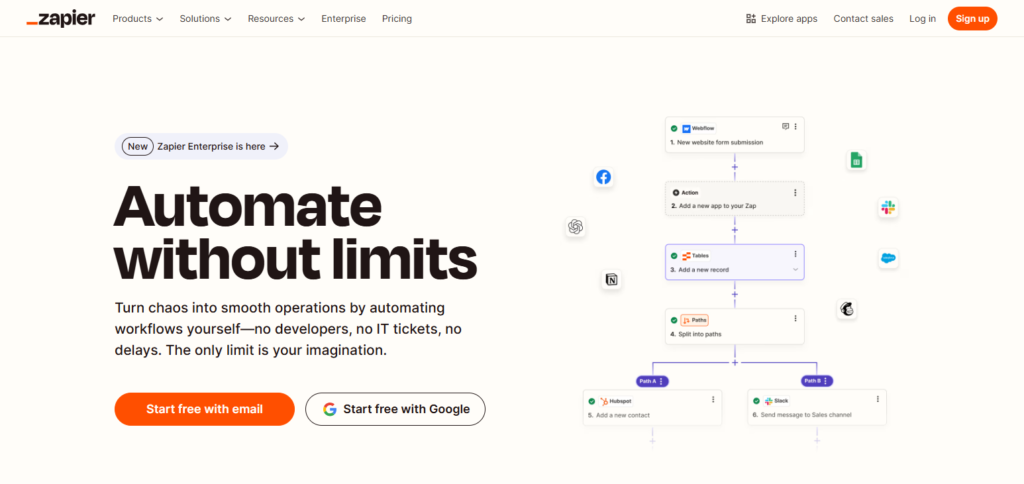Click the orange Sign up button

pyautogui.click(x=972, y=18)
